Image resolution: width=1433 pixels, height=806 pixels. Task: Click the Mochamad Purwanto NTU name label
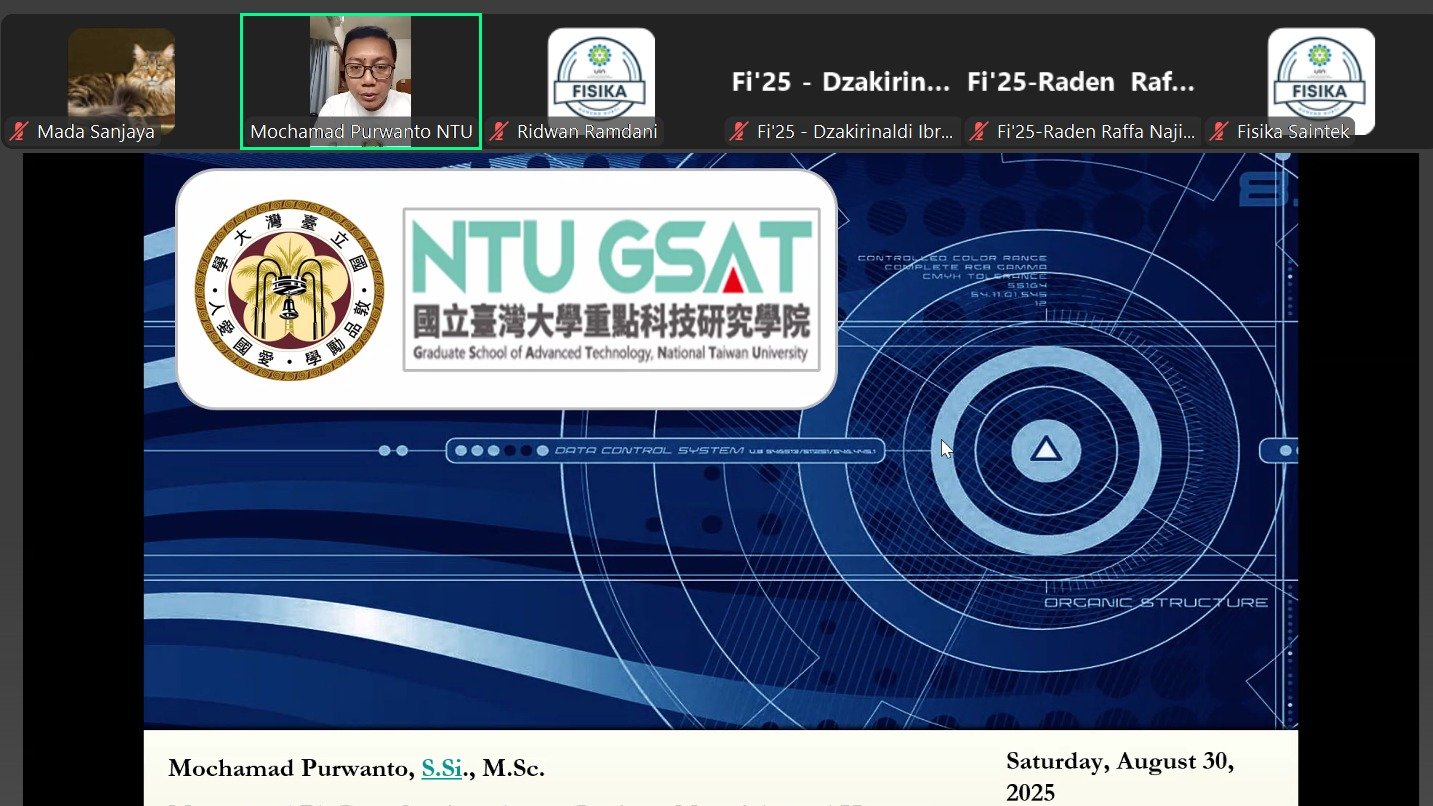coord(361,132)
